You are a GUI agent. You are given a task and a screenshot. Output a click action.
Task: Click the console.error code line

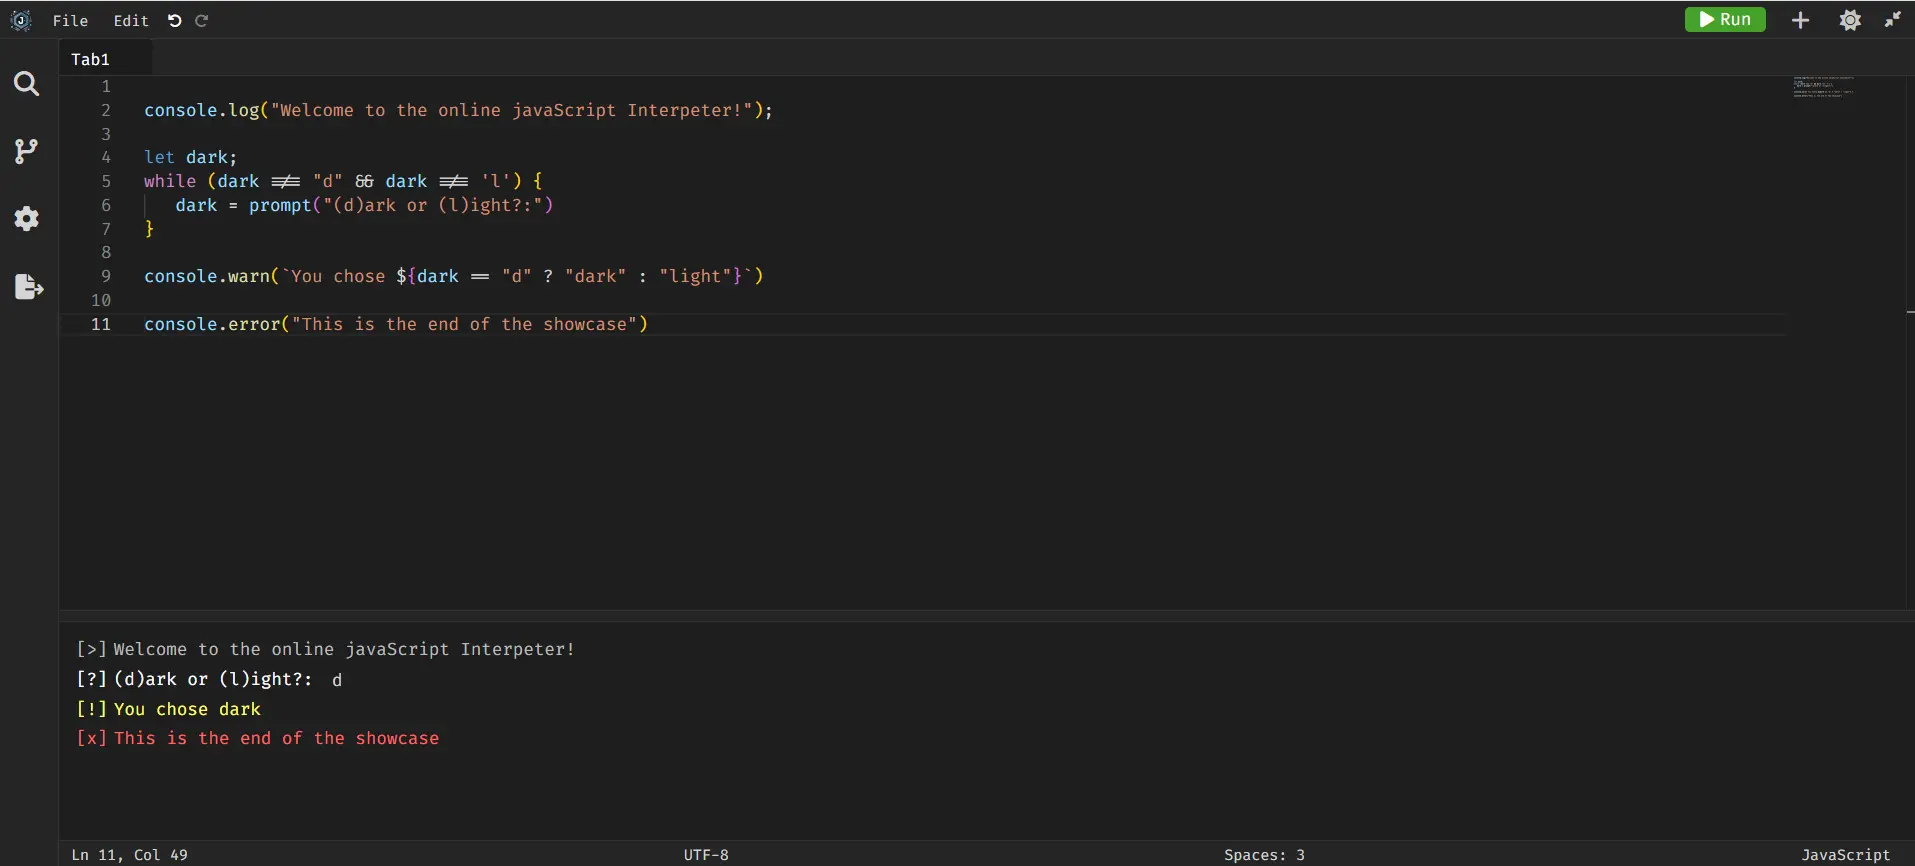396,324
